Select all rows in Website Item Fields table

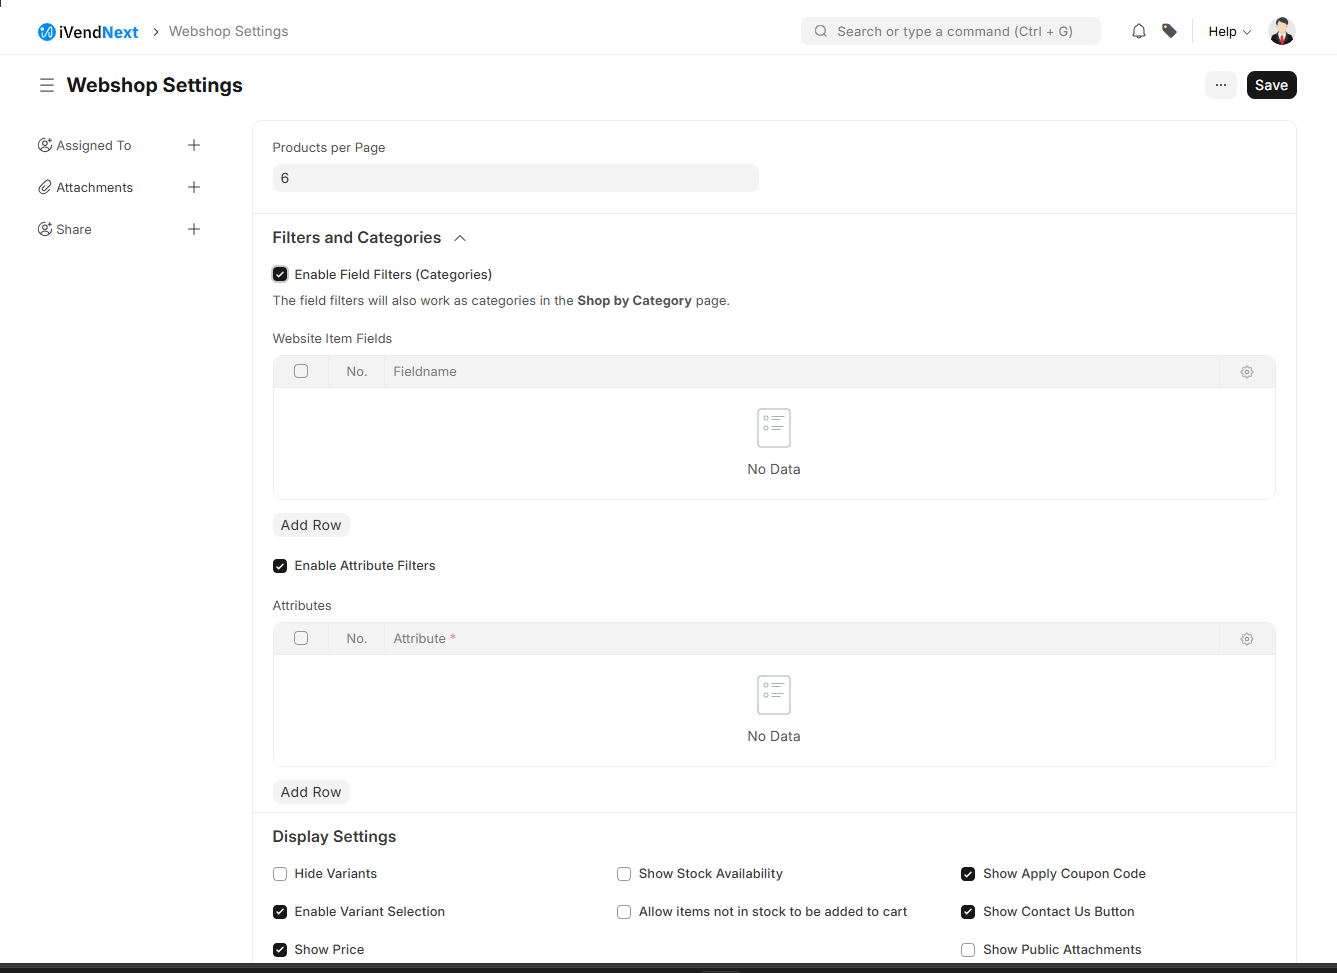point(301,371)
